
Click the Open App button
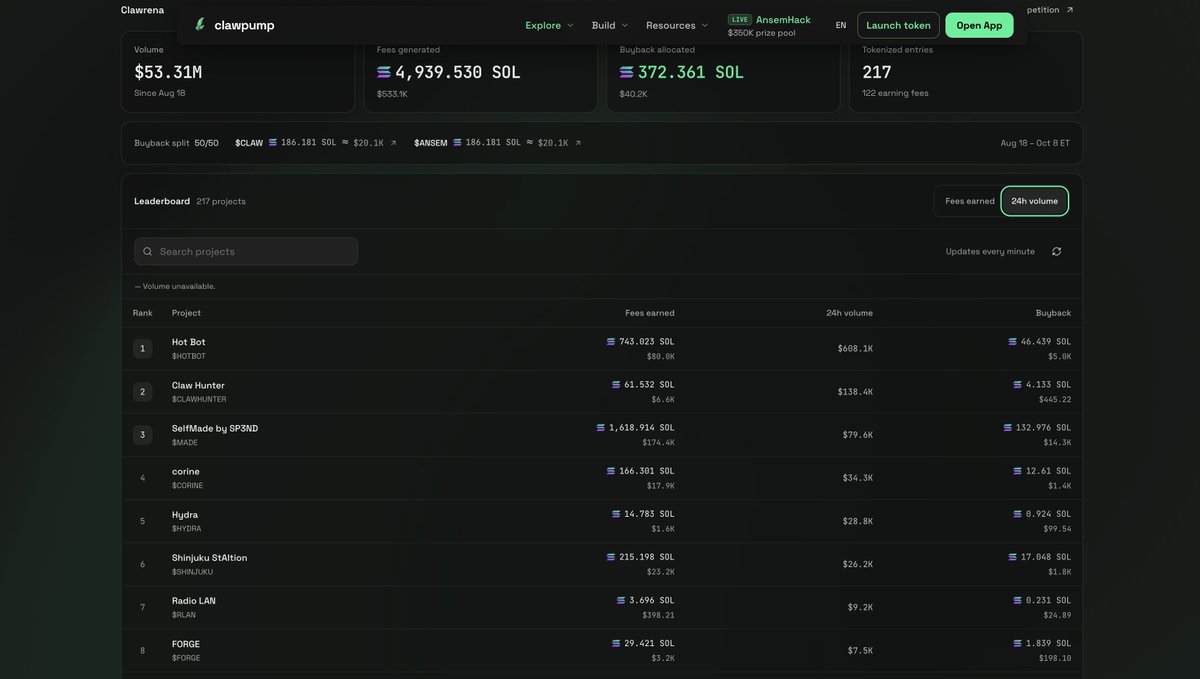pyautogui.click(x=979, y=25)
